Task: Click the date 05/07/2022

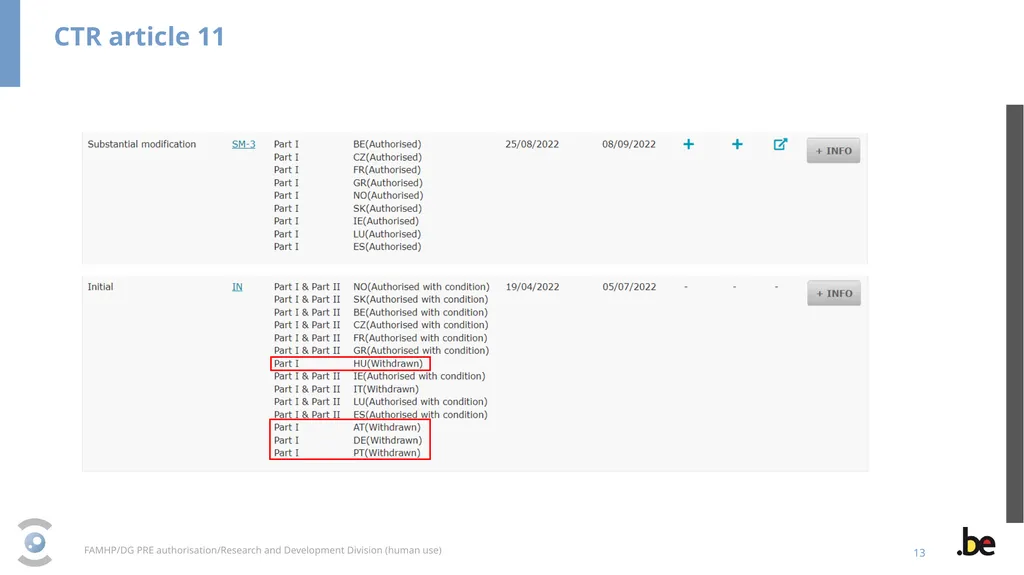Action: click(629, 287)
